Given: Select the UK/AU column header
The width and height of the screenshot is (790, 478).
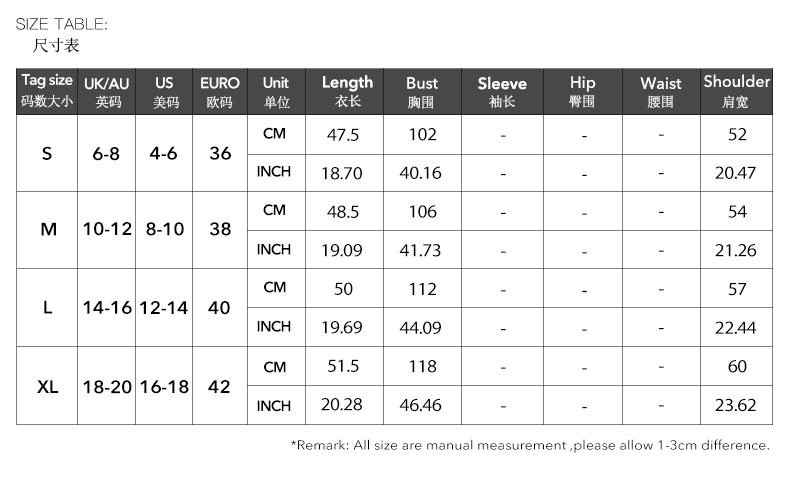Looking at the screenshot, I should click(107, 92).
